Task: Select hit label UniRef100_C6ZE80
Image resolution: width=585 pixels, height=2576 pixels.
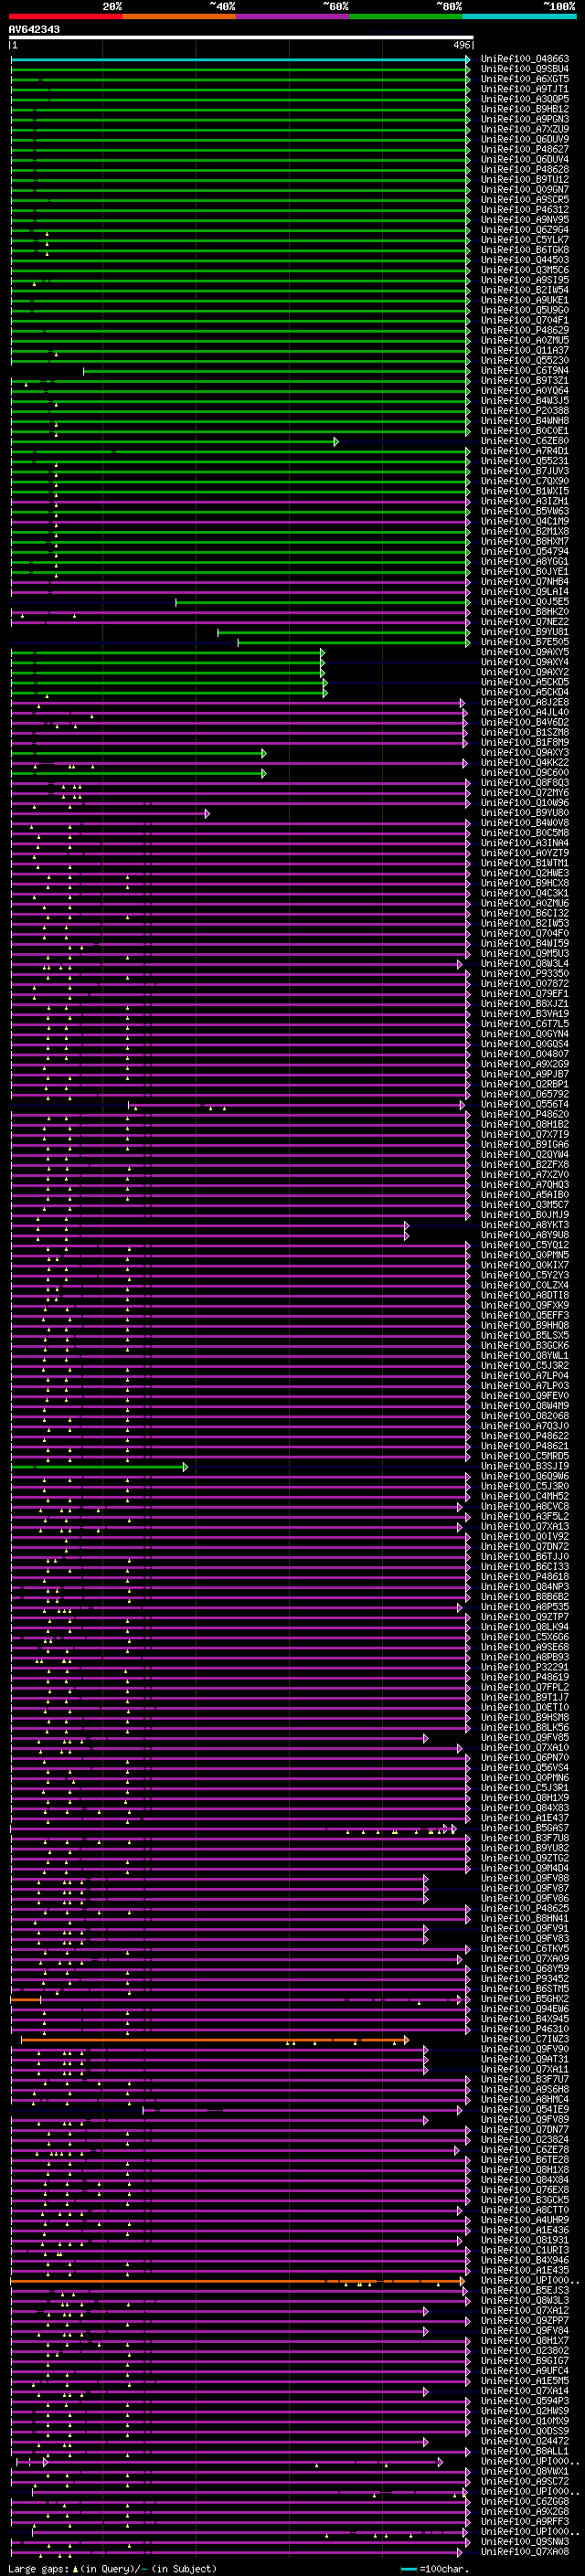Action: (524, 441)
